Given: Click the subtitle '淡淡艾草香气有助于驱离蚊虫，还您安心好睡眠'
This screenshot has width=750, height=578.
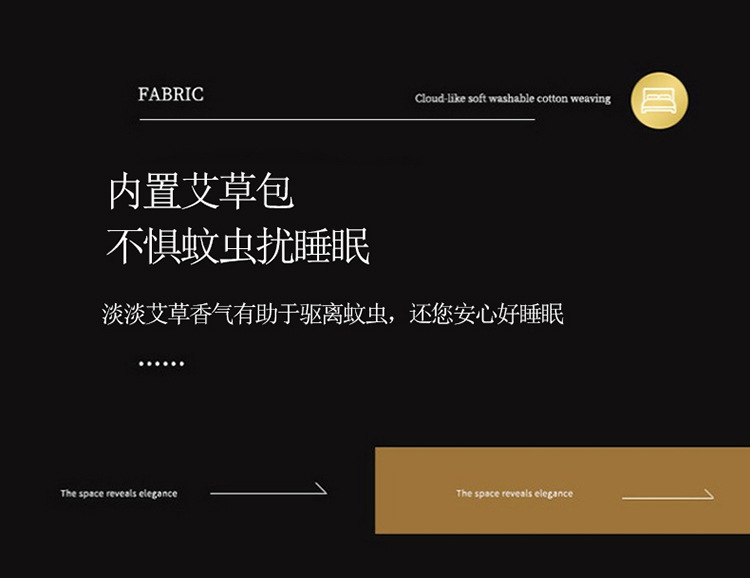Looking at the screenshot, I should click(333, 314).
